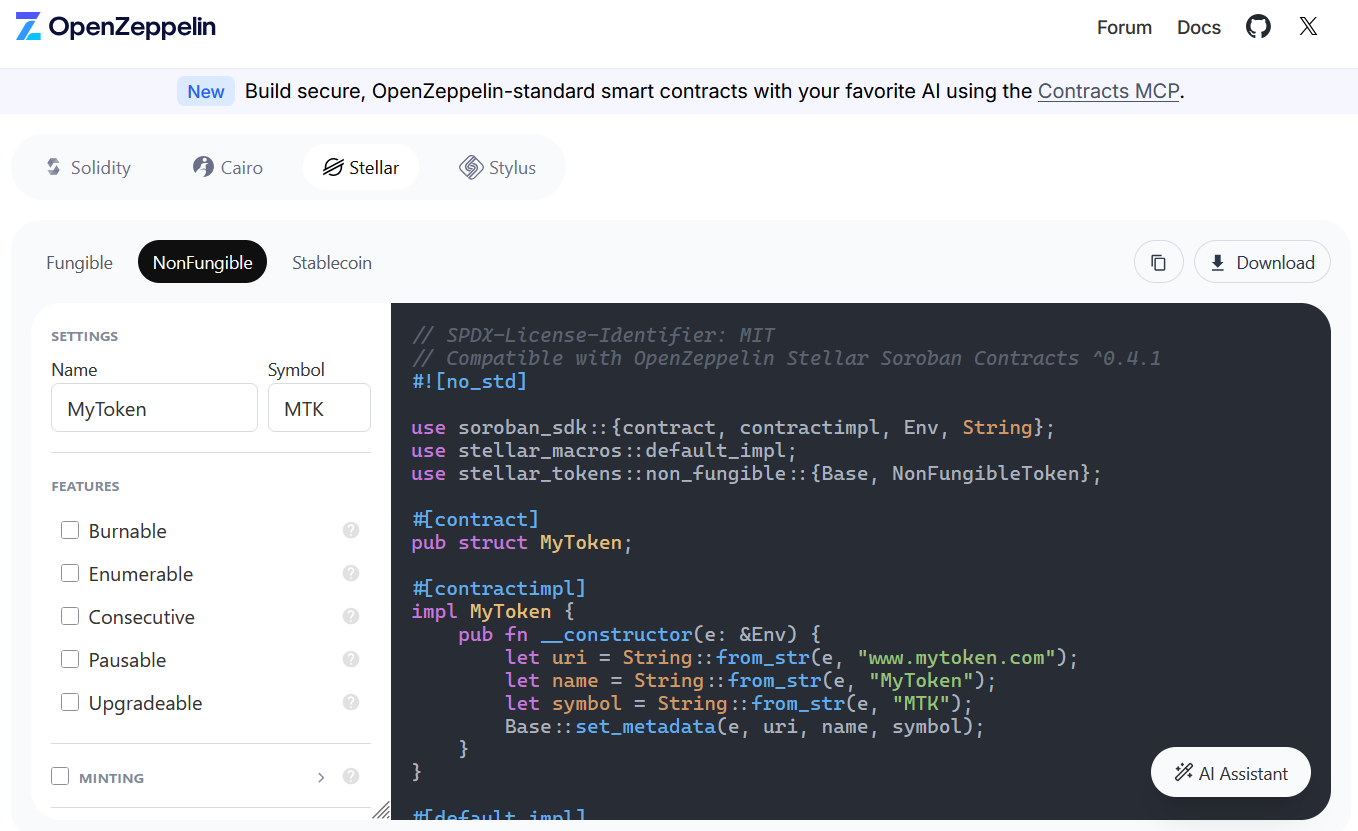Click the Minting help question mark icon

pos(351,776)
